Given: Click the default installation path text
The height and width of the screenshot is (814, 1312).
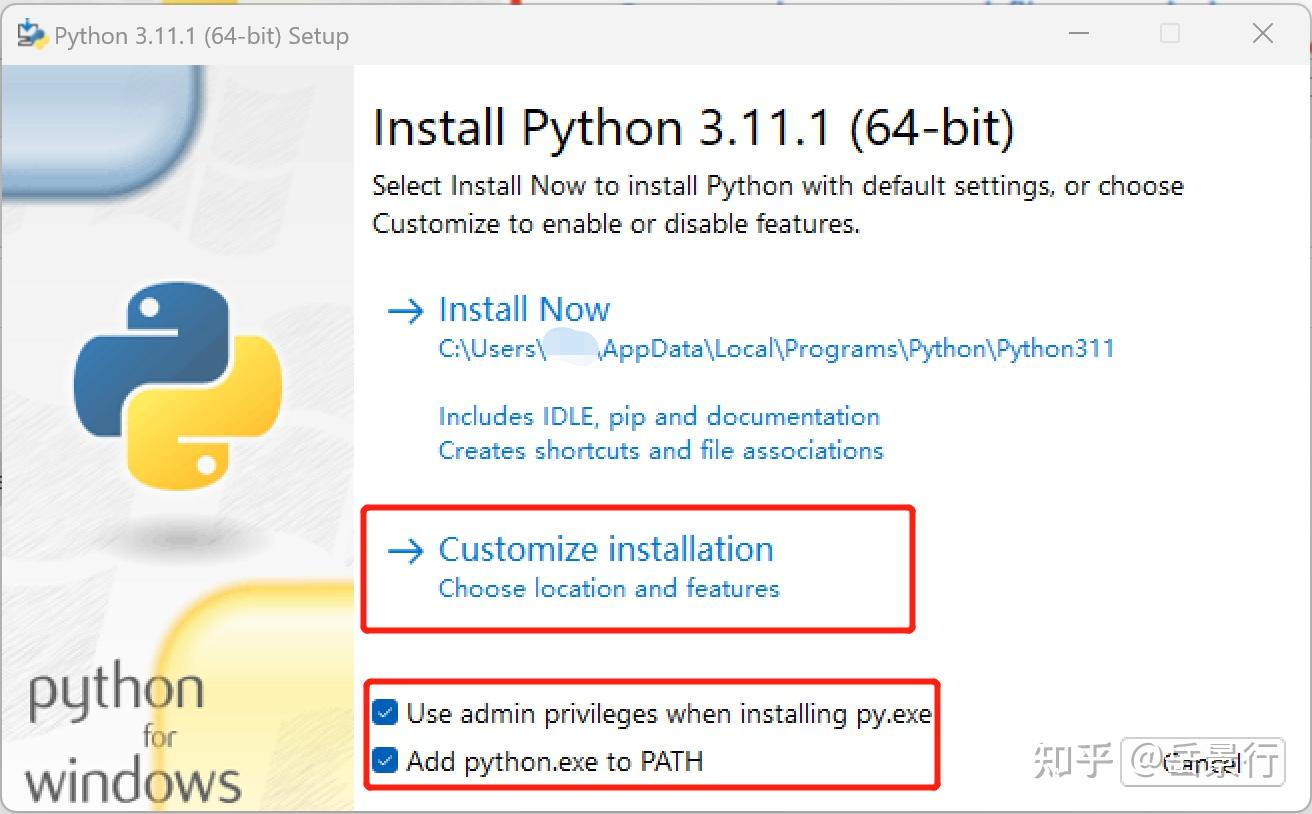Looking at the screenshot, I should coord(776,349).
